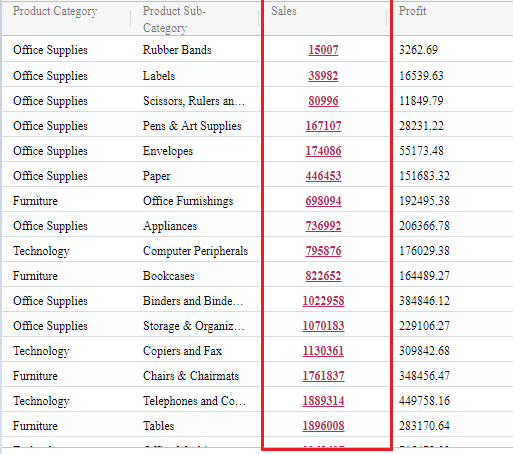513x454 pixels.
Task: Select the Product Category column header
Action: [55, 11]
